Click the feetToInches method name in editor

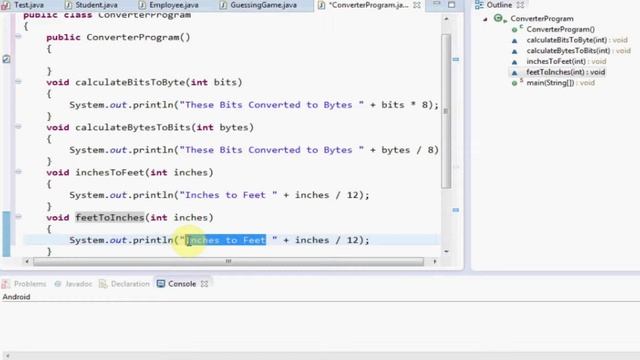(x=110, y=217)
